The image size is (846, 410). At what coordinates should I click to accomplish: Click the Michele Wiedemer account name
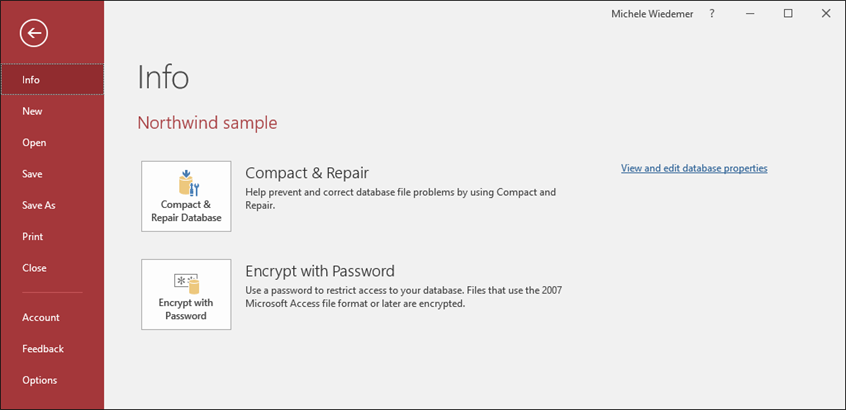coord(652,14)
